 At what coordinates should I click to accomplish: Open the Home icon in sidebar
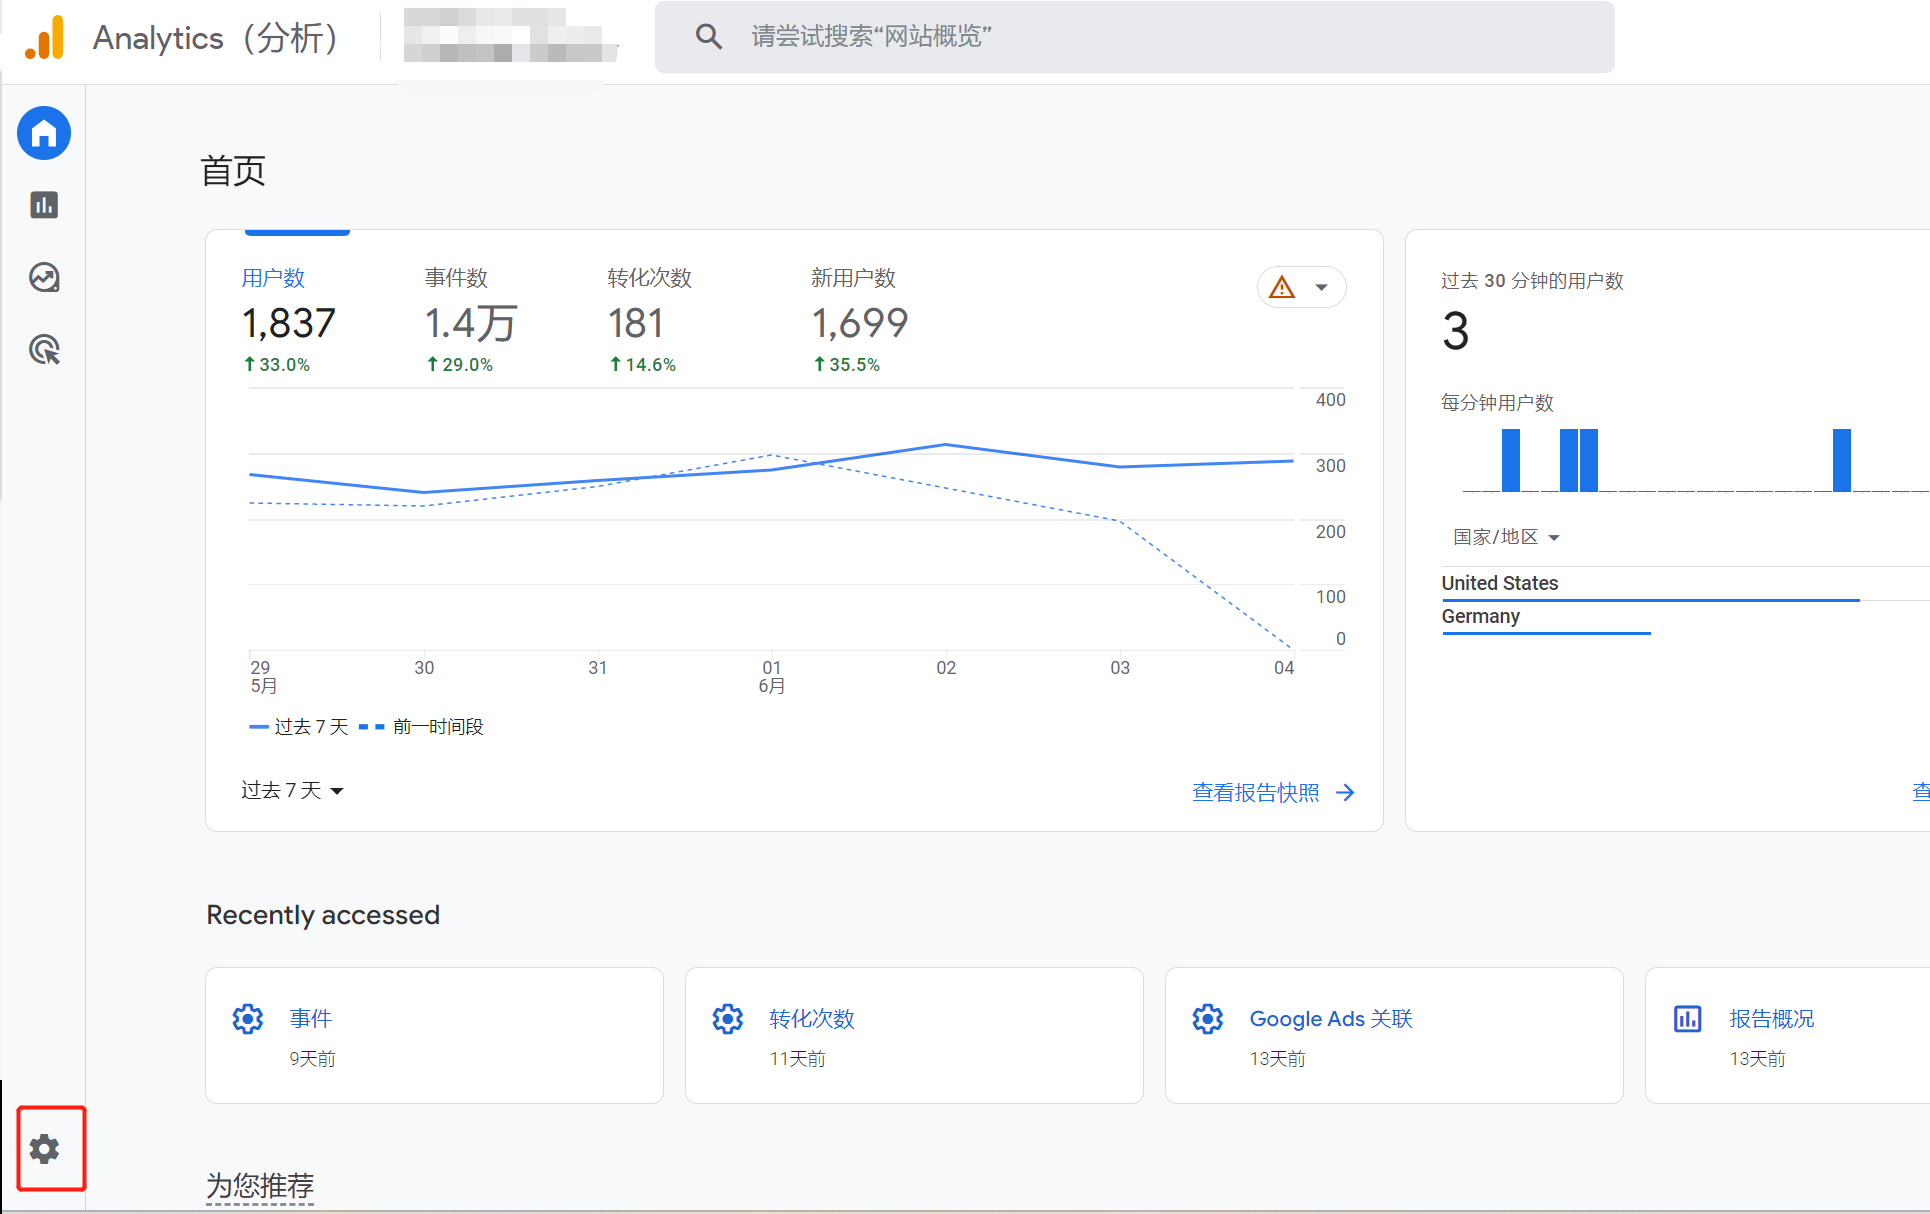point(44,133)
